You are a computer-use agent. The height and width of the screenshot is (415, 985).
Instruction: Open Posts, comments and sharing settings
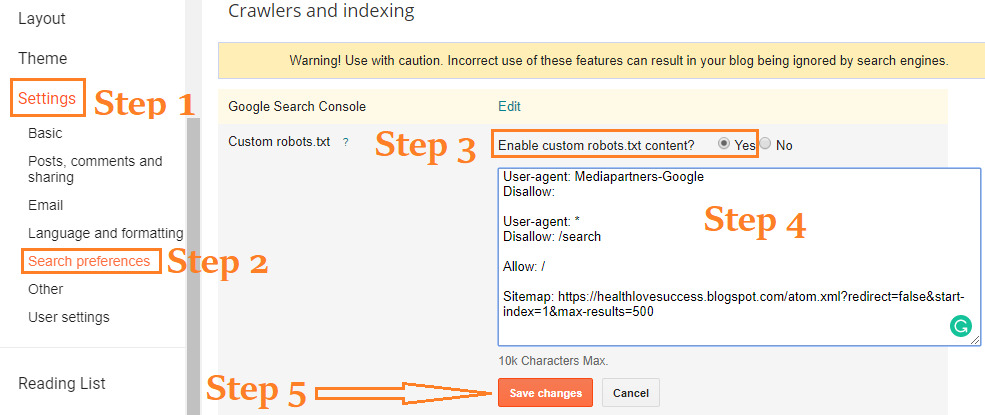pos(94,169)
